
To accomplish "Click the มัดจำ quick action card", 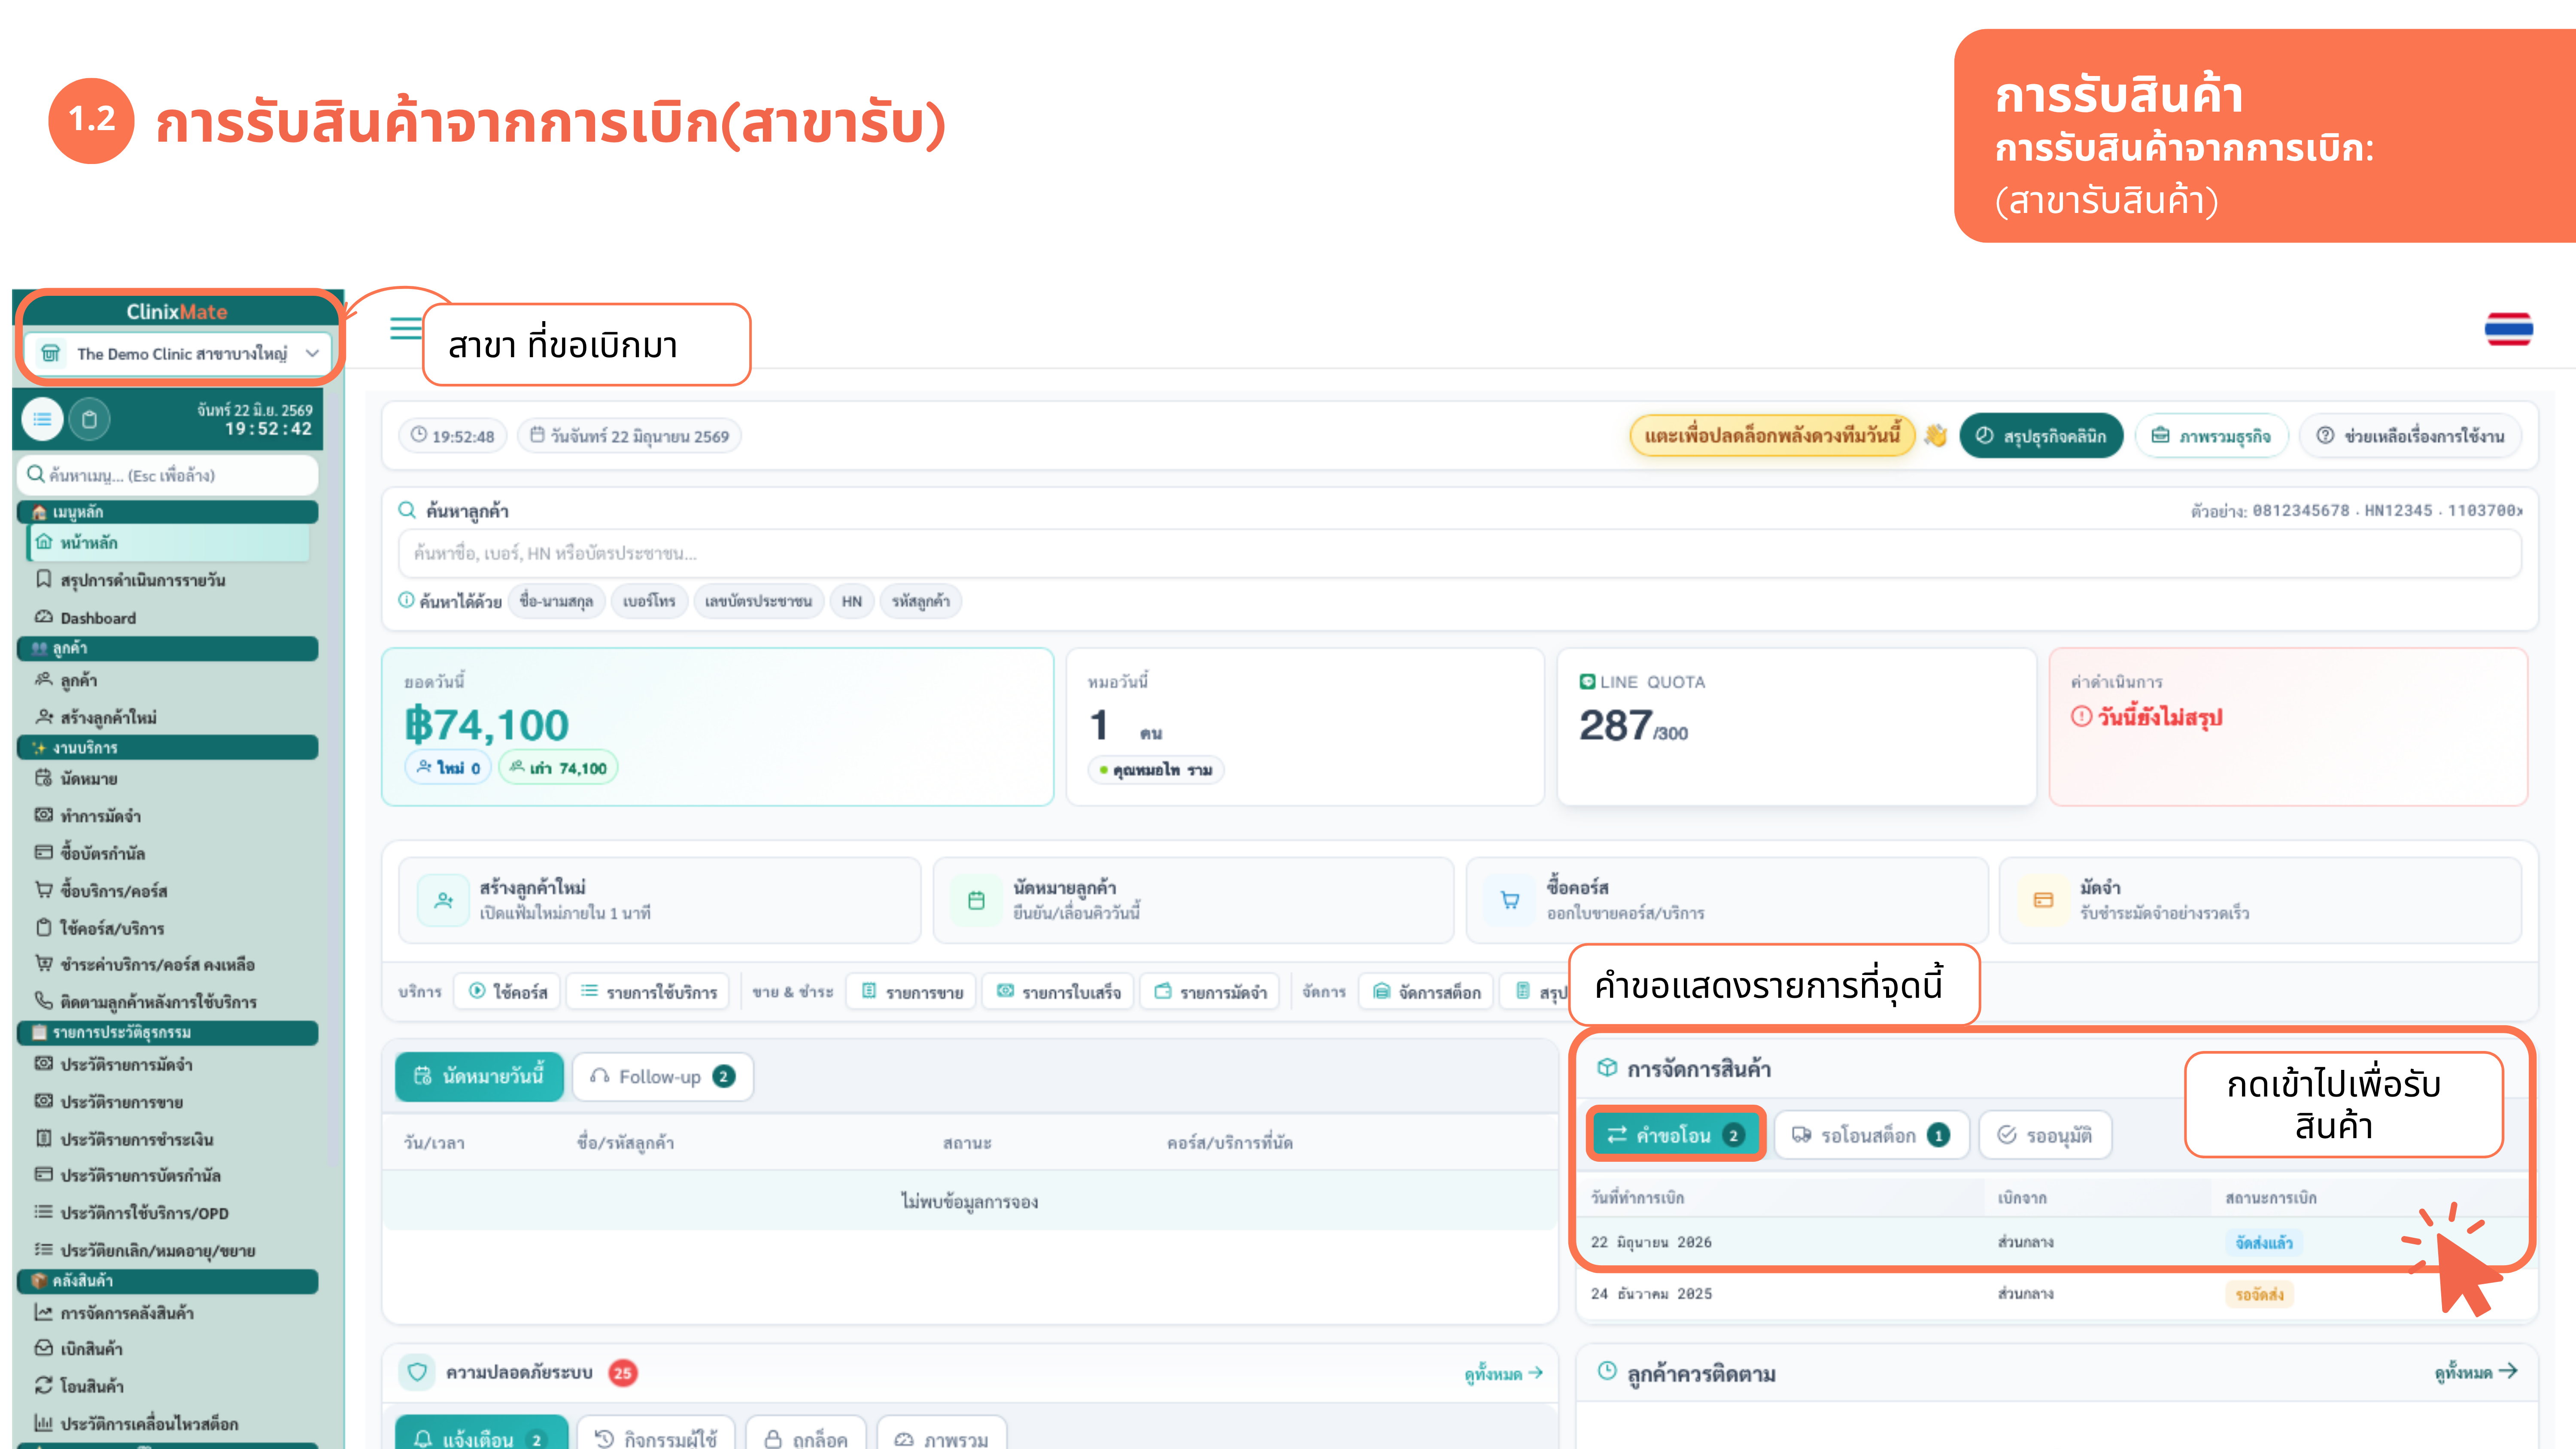I will 2260,900.
